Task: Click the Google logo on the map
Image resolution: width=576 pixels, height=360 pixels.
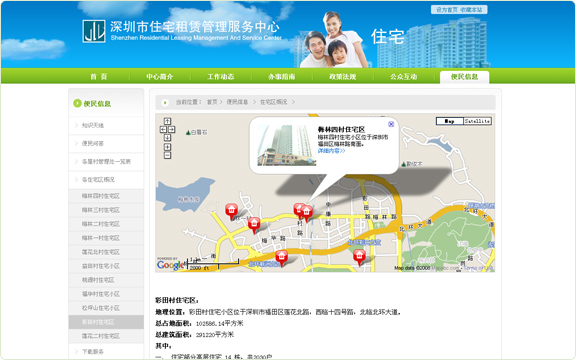Action: [x=170, y=264]
